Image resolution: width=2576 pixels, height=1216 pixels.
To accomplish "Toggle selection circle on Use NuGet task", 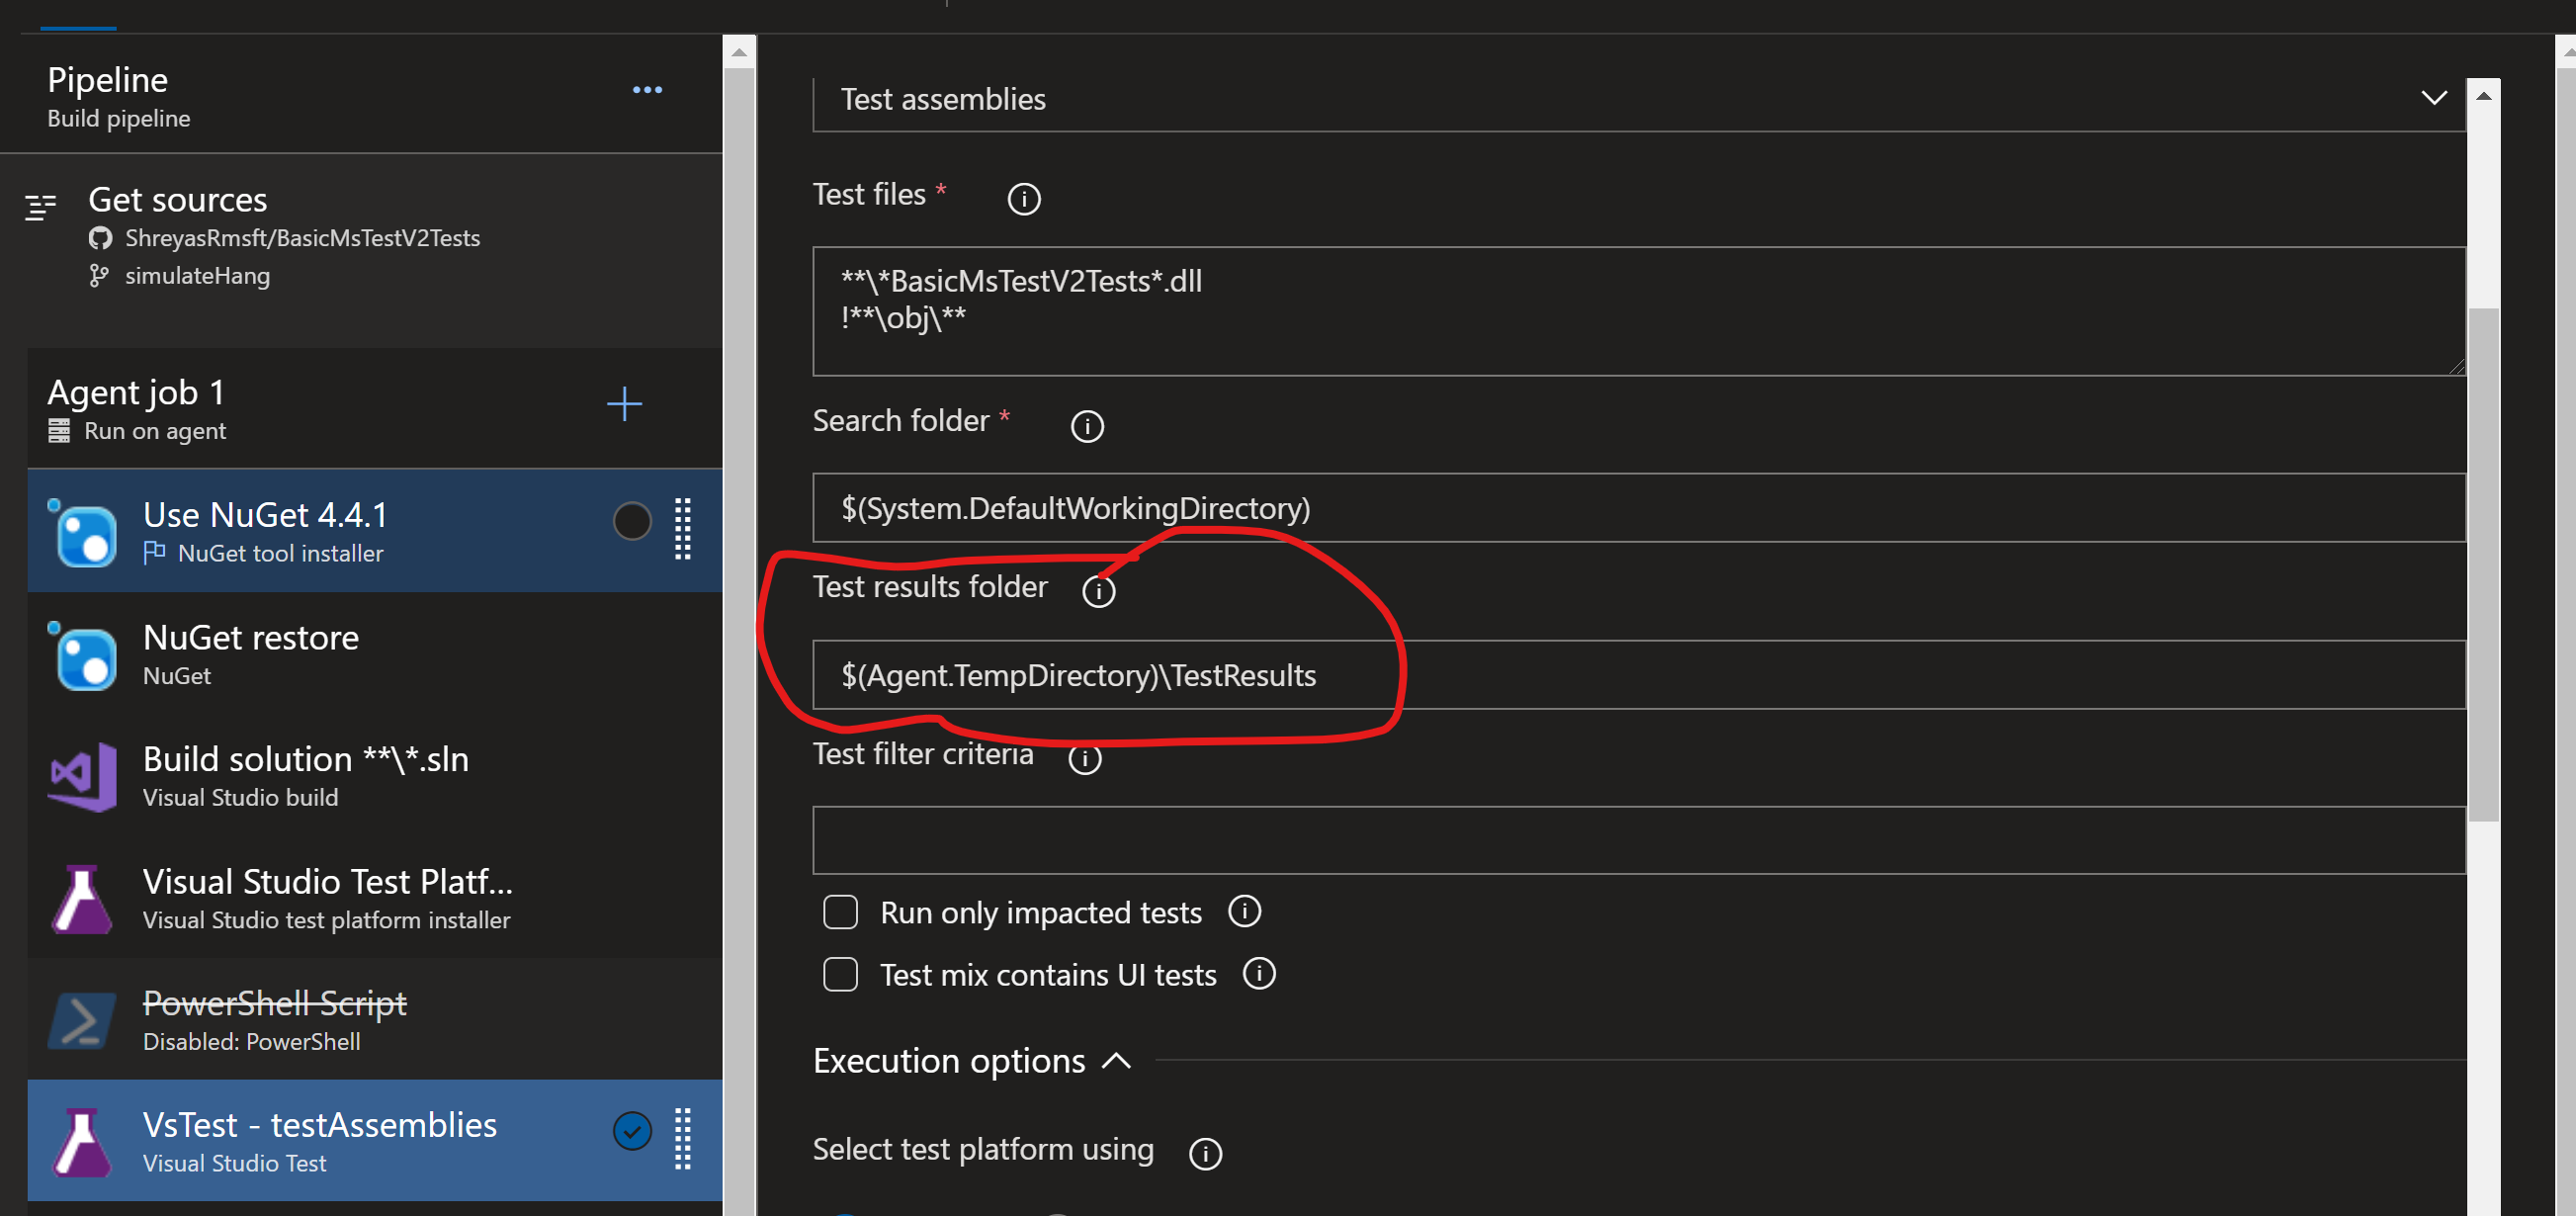I will click(x=632, y=521).
